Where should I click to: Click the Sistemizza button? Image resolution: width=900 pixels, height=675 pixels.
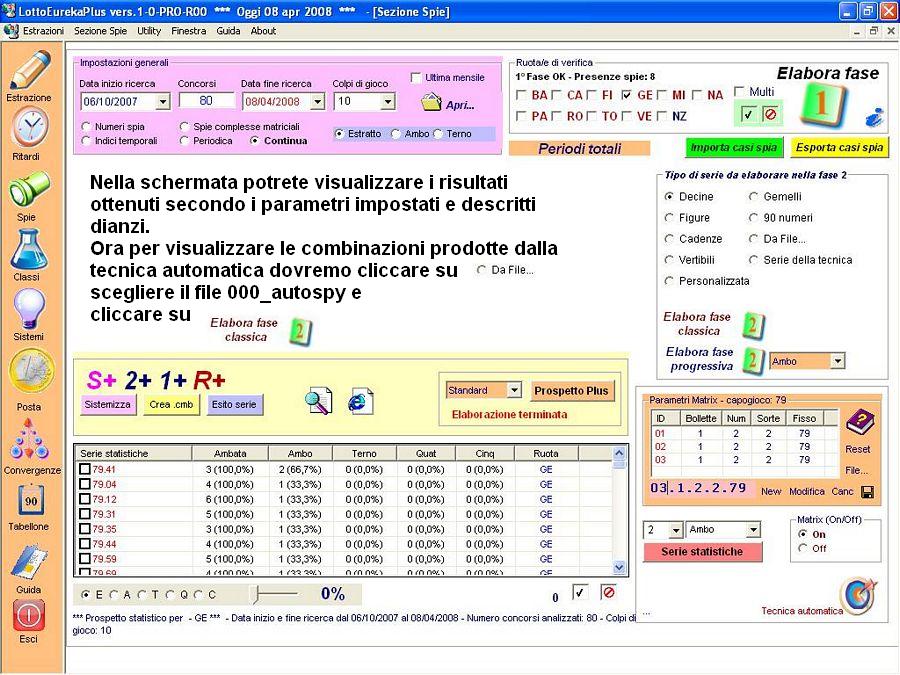pyautogui.click(x=108, y=405)
